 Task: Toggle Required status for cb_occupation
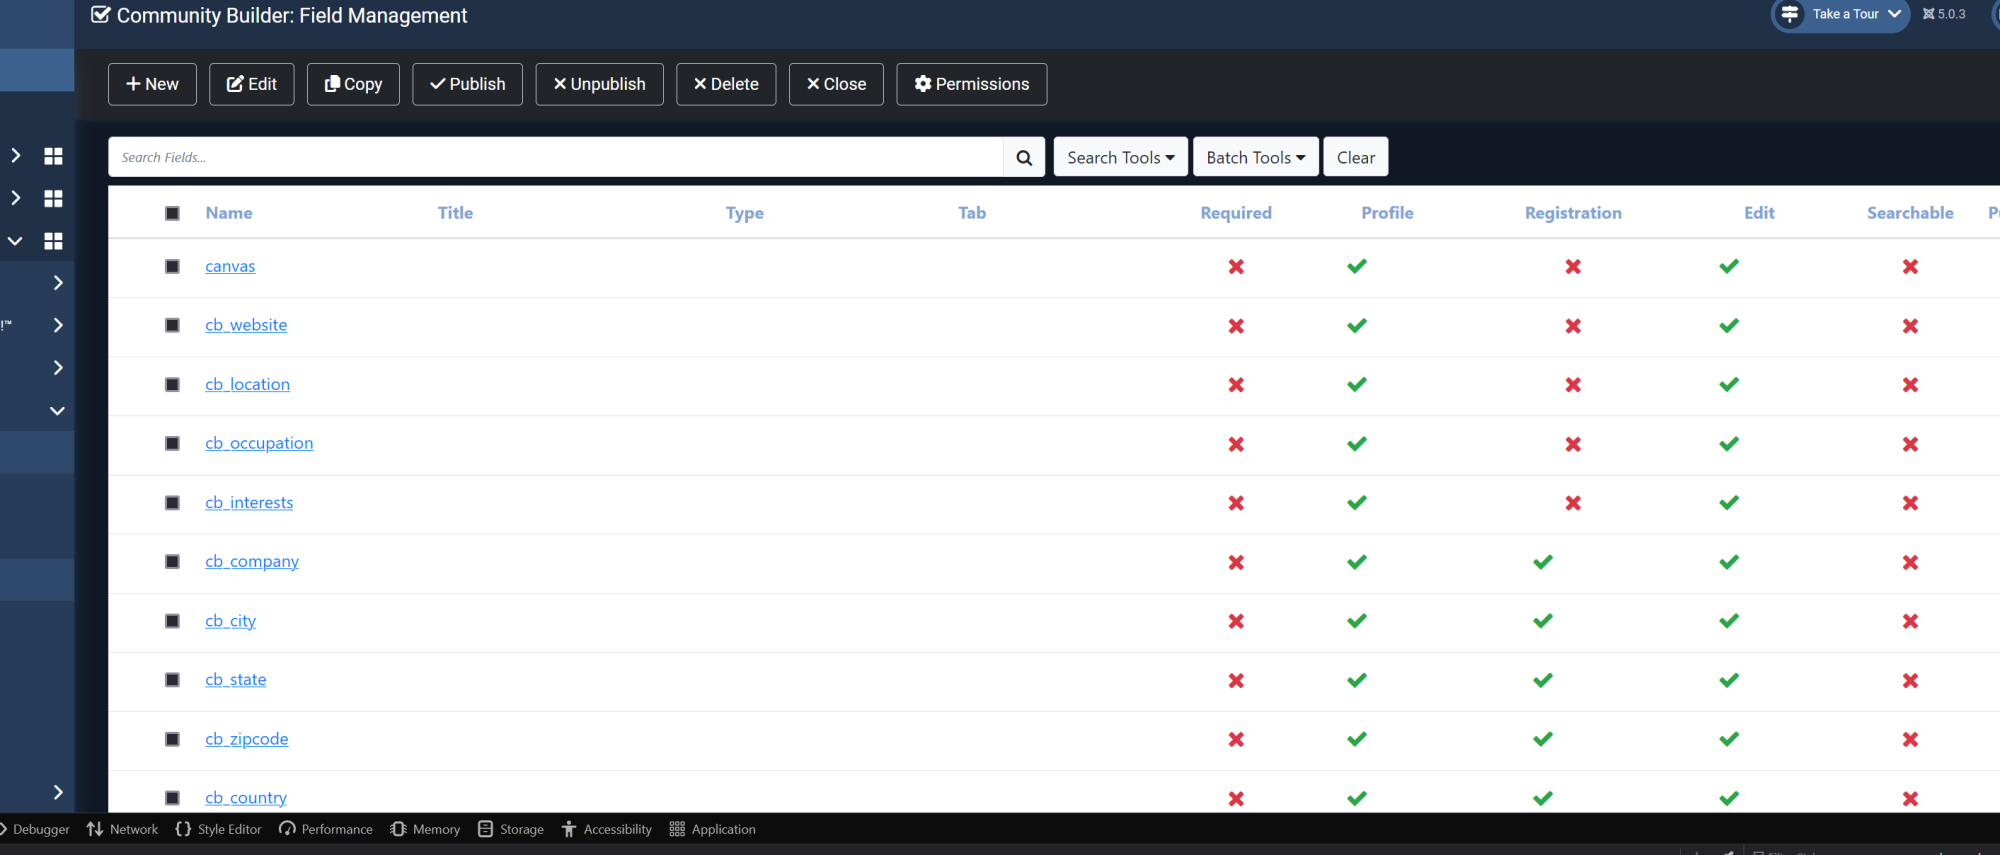click(x=1236, y=444)
